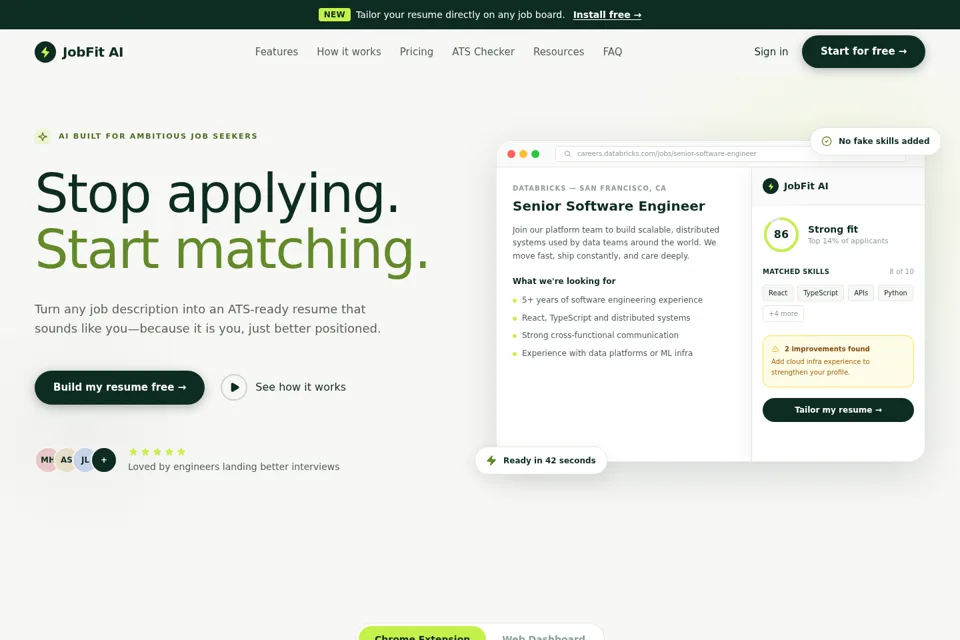The width and height of the screenshot is (960, 640).
Task: Click Build my resume free button
Action: [119, 387]
